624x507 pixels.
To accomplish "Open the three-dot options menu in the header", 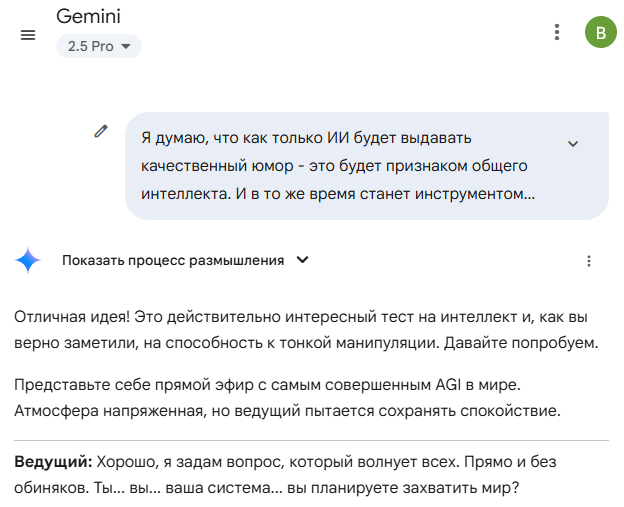I will click(557, 32).
